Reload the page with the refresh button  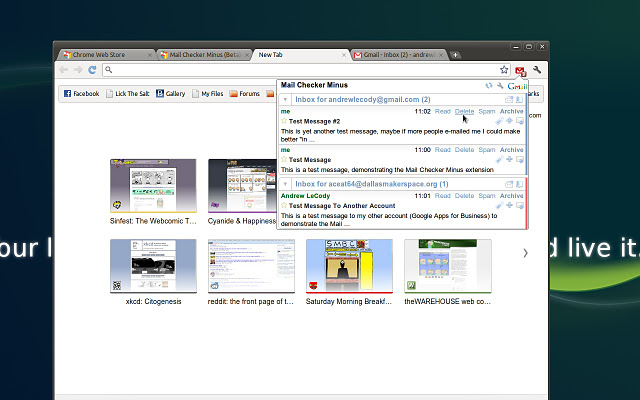pos(92,70)
